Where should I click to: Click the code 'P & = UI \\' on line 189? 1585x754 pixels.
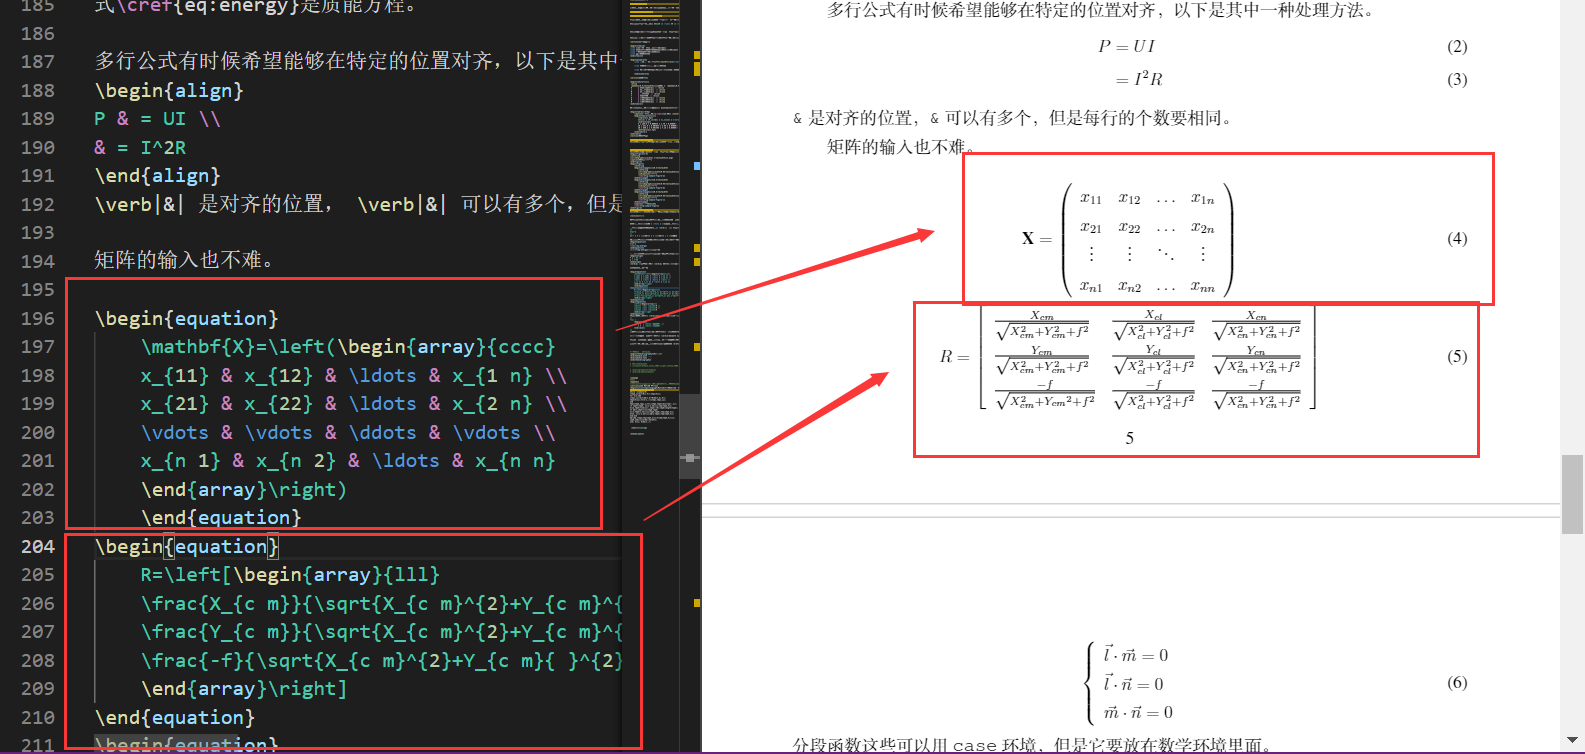click(157, 118)
